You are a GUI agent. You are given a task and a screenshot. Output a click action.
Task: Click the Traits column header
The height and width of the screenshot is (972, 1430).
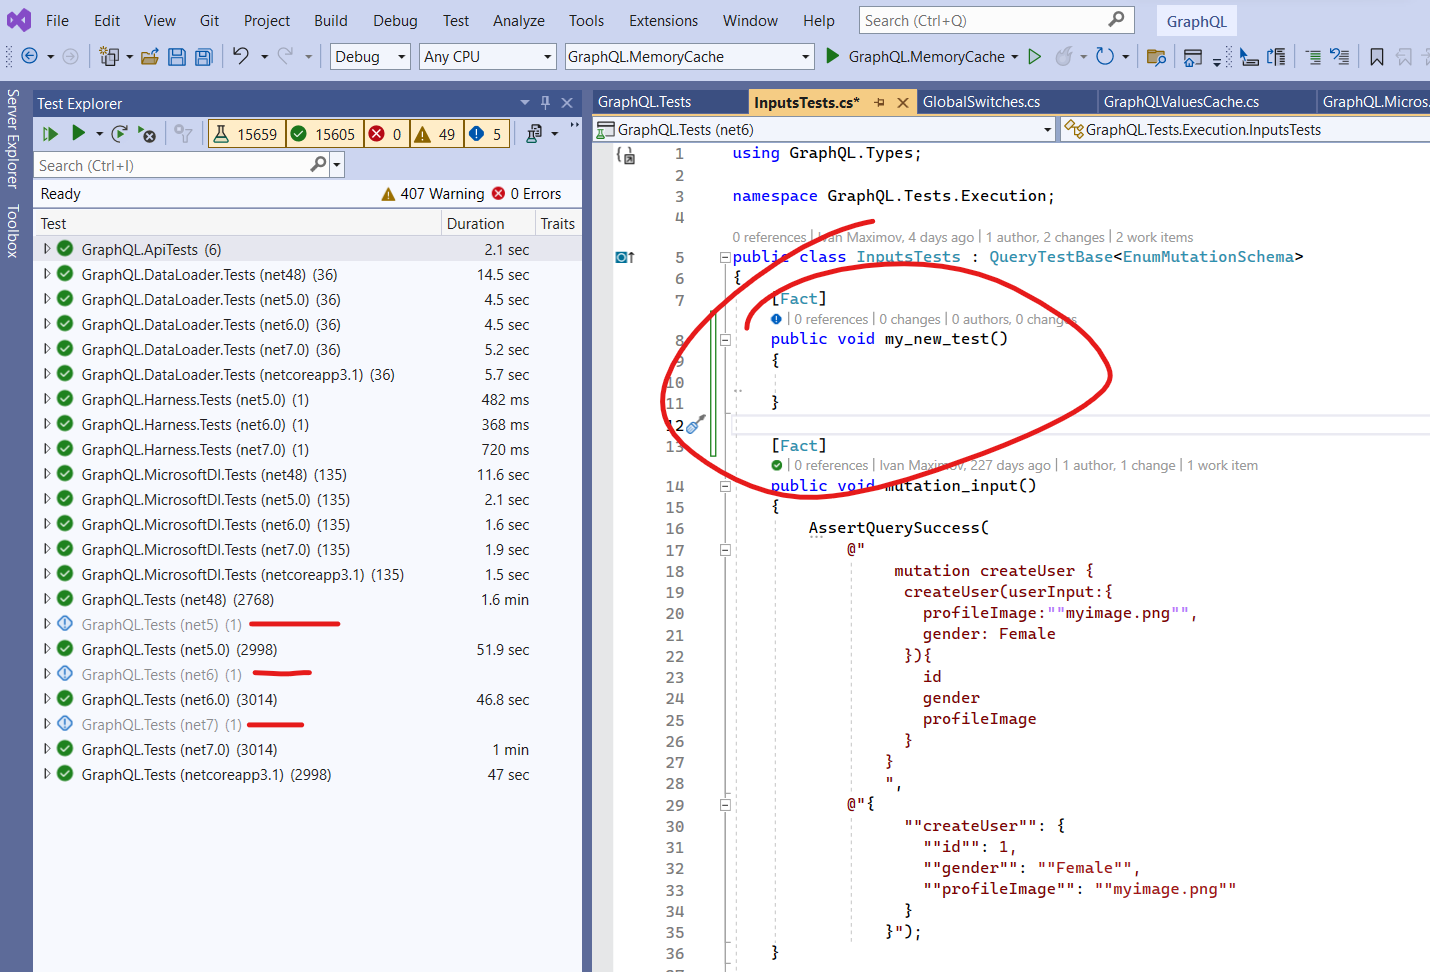[557, 223]
